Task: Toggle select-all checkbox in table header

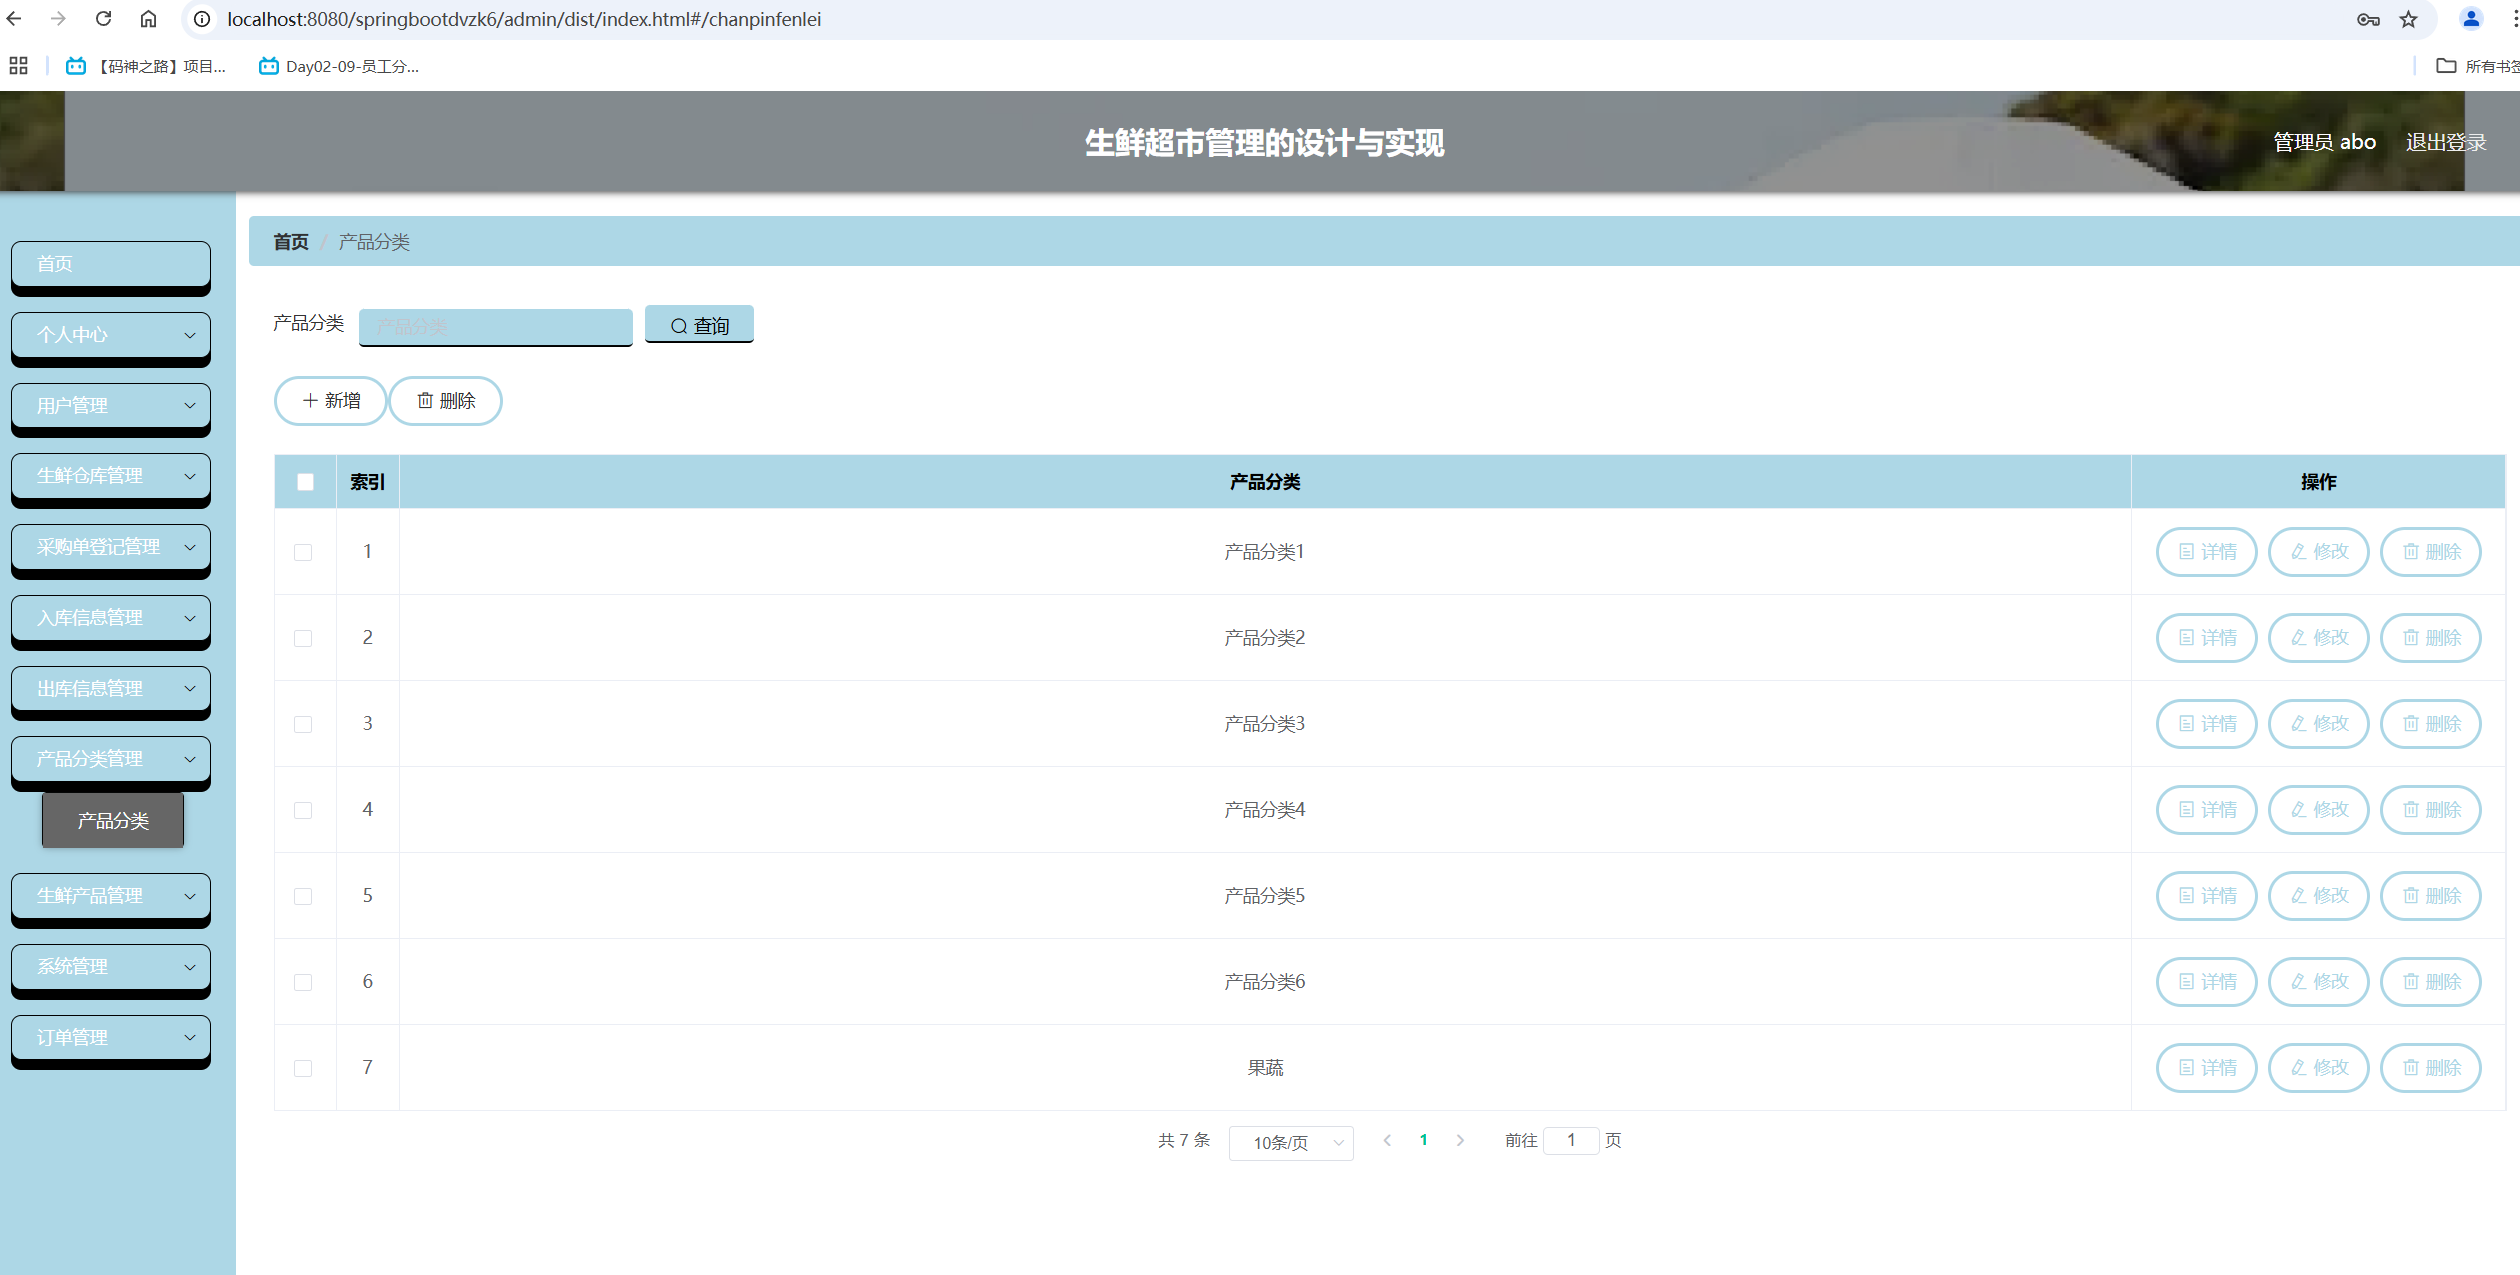Action: pyautogui.click(x=306, y=482)
